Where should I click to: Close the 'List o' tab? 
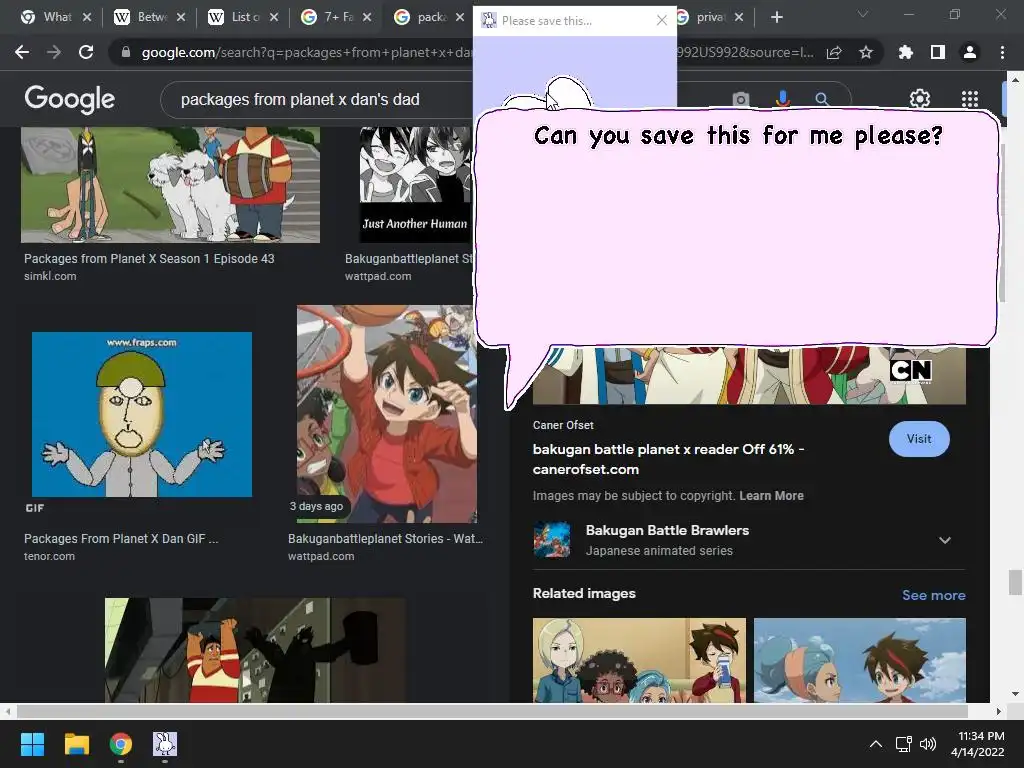coord(274,17)
